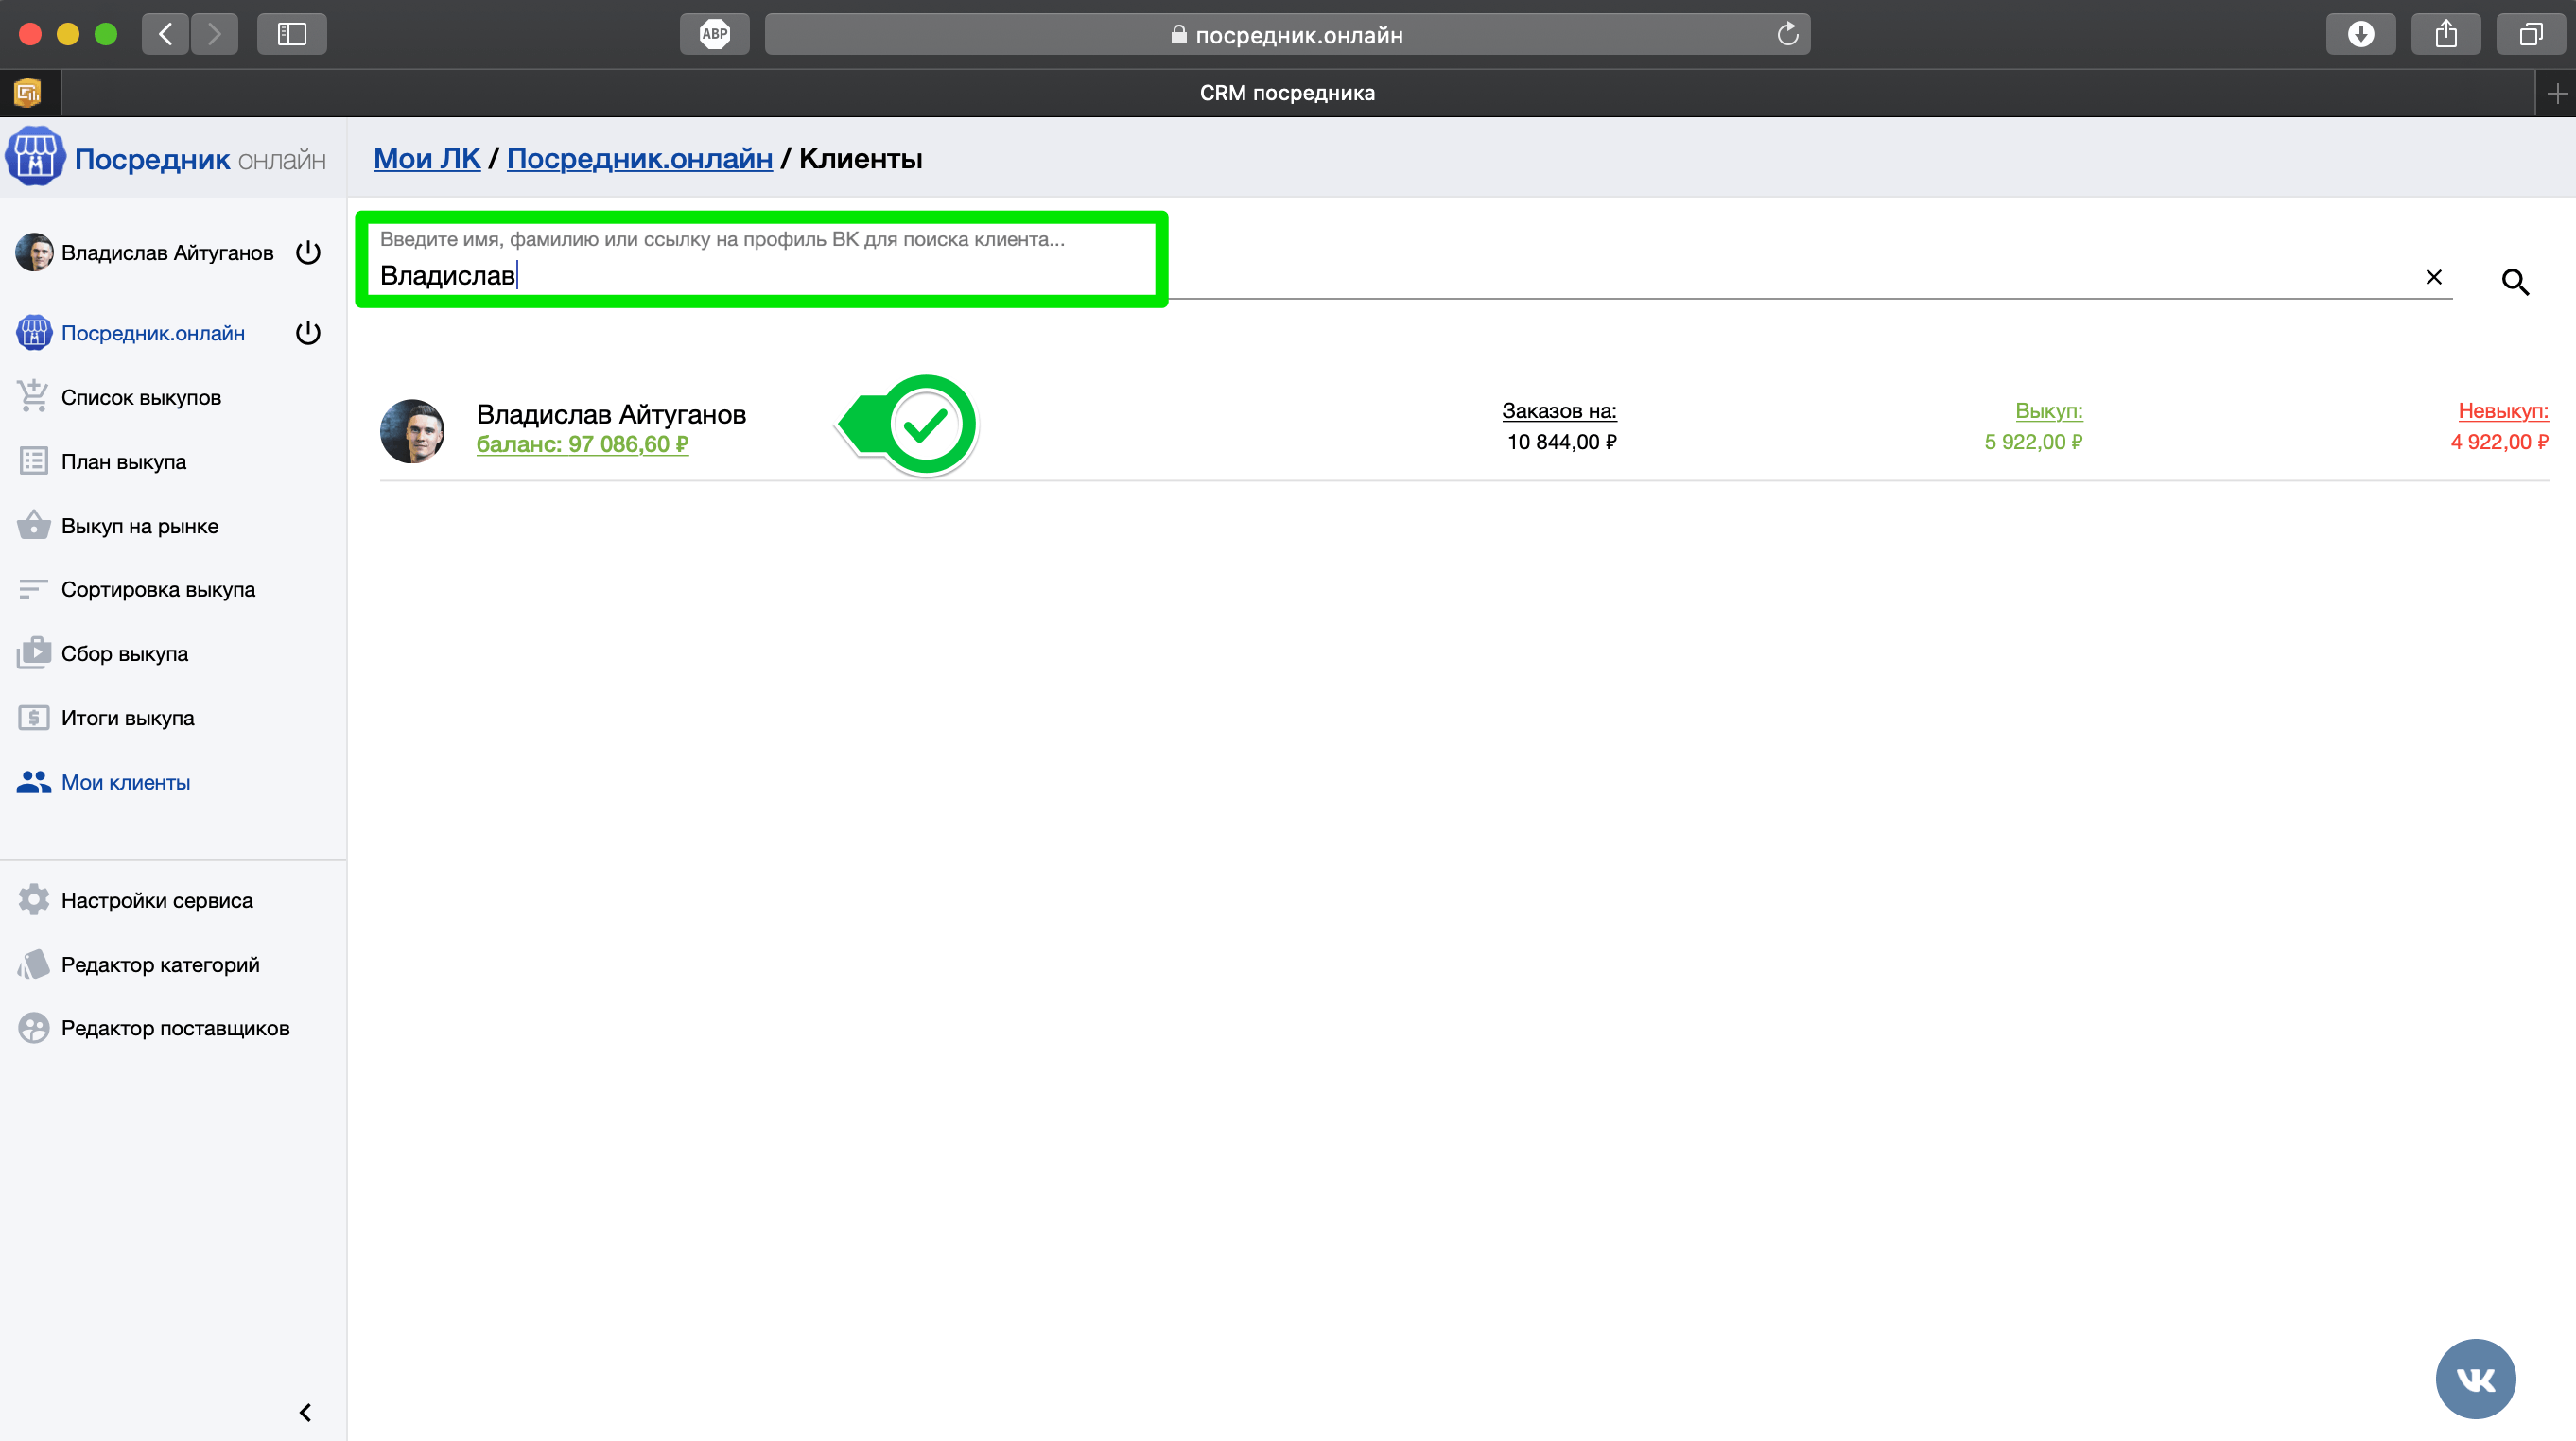Image resolution: width=2576 pixels, height=1441 pixels.
Task: Toggle power button next to Владислав Айтуганов
Action: coord(308,252)
